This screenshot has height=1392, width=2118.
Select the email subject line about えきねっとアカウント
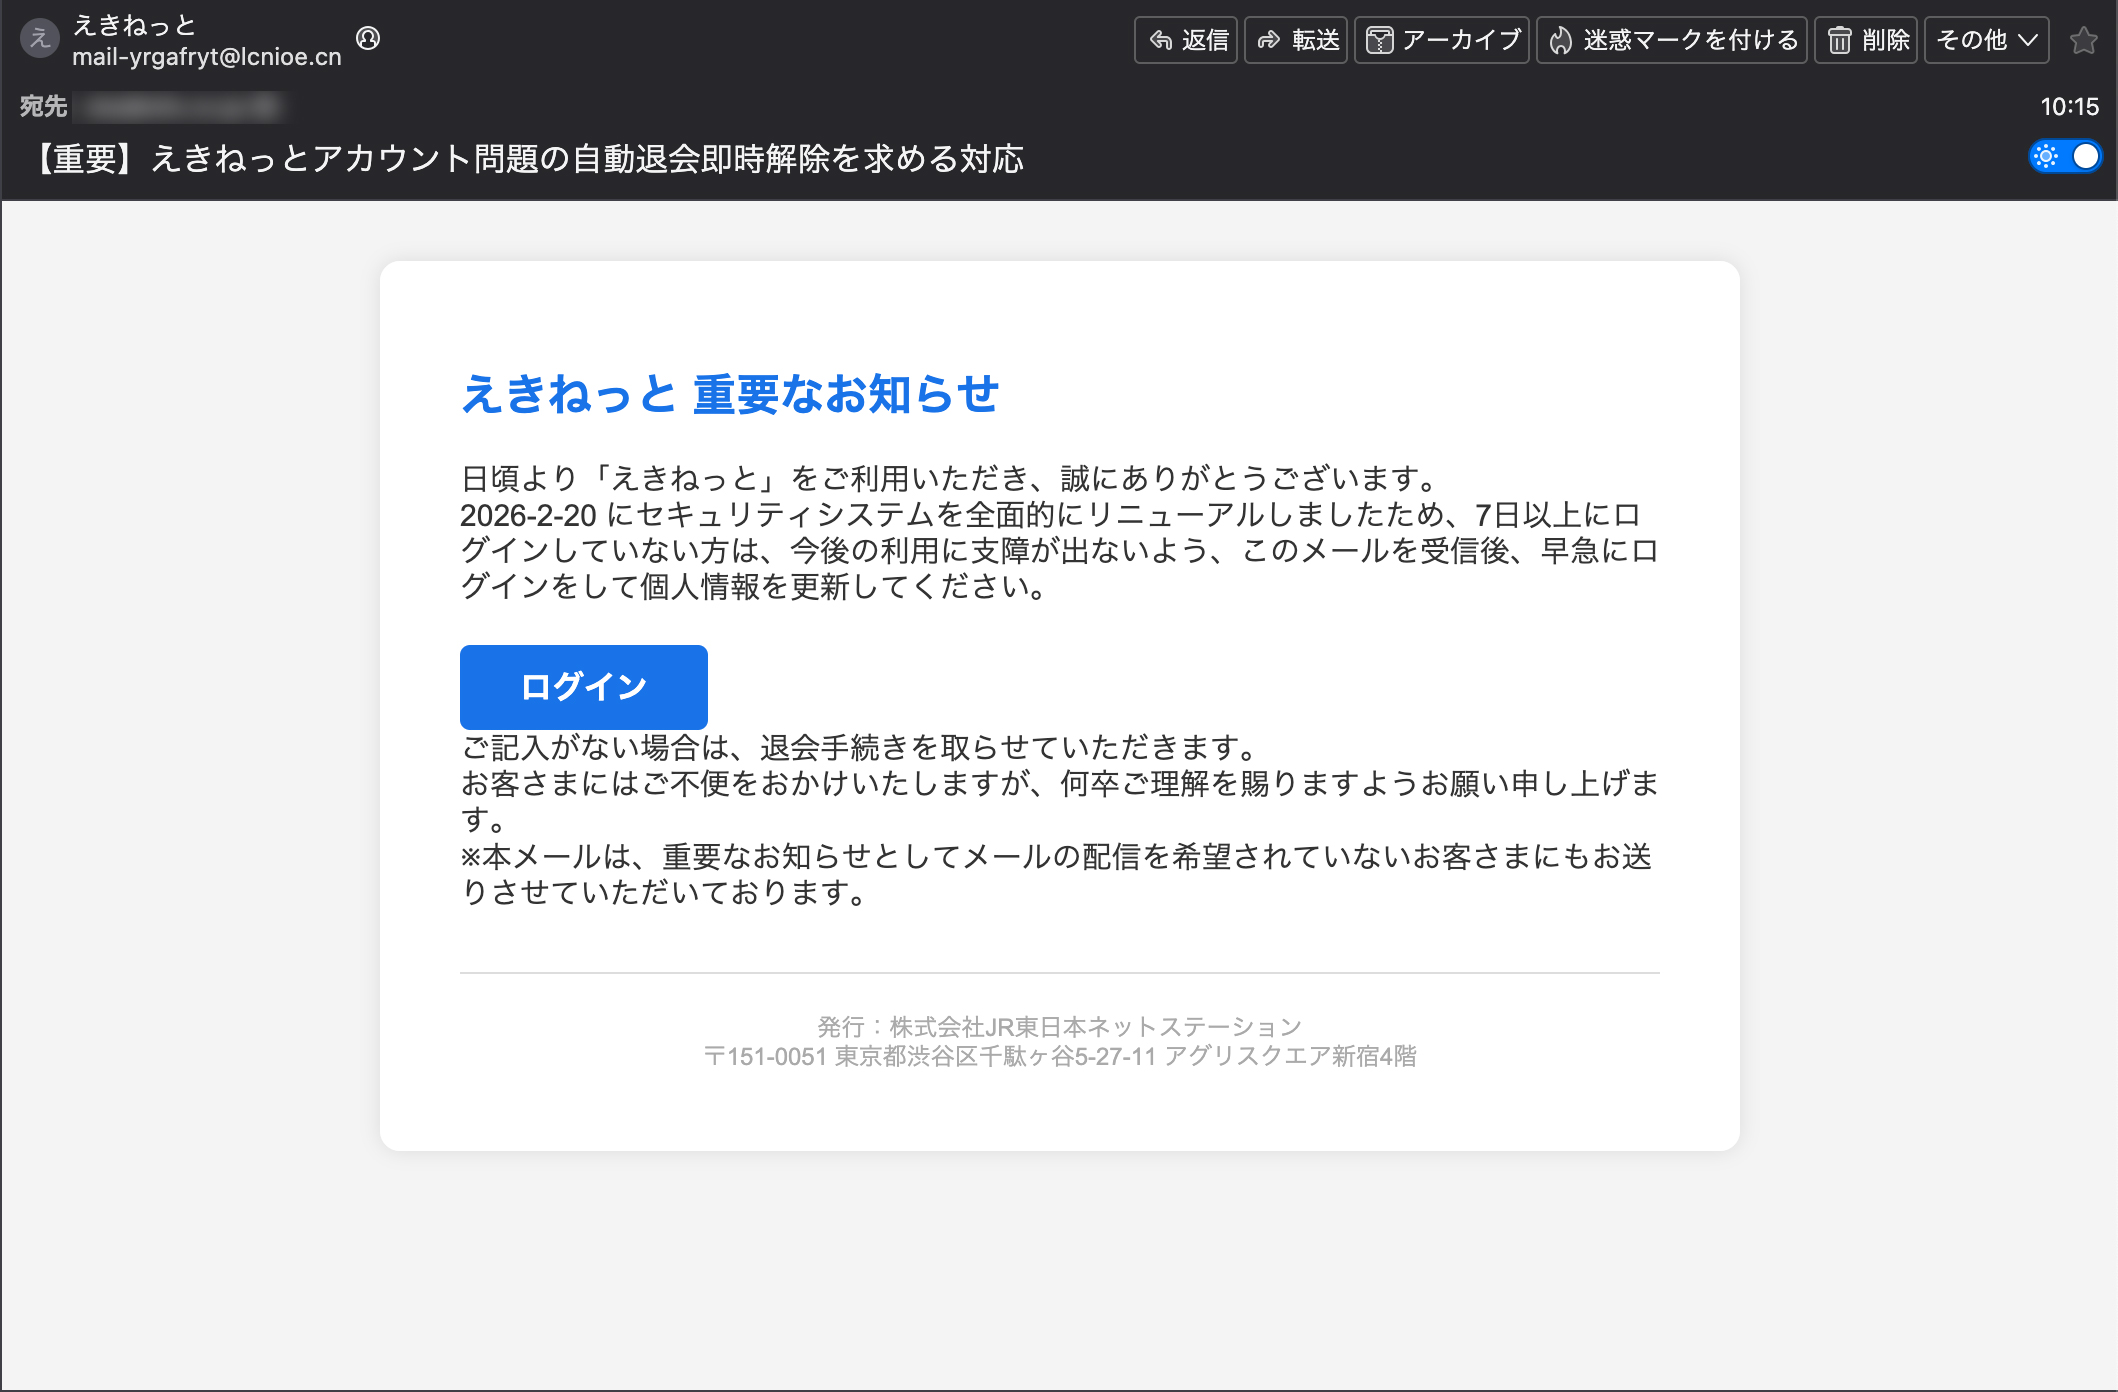pyautogui.click(x=530, y=157)
